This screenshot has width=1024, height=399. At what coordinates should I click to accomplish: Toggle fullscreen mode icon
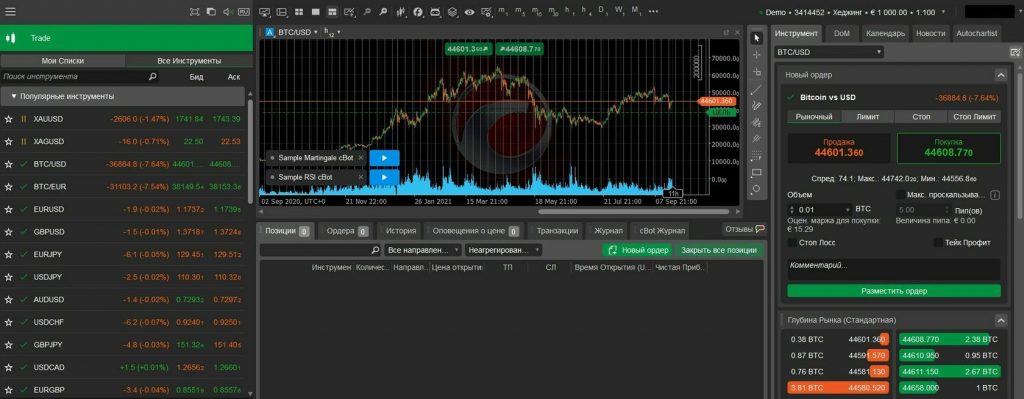(195, 12)
